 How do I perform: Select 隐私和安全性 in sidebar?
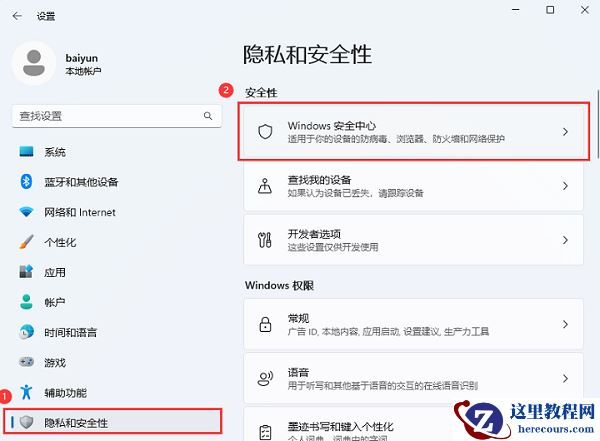tap(113, 421)
